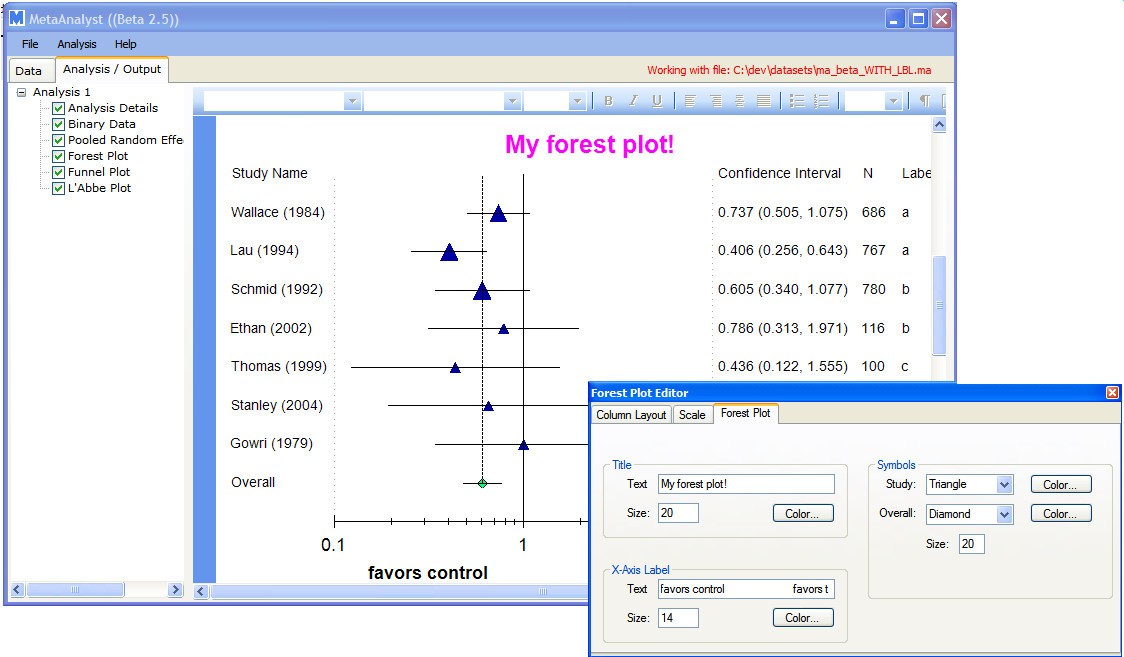Toggle the Funnel Plot checkbox
Screen dimensions: 1124x657
pyautogui.click(x=59, y=172)
